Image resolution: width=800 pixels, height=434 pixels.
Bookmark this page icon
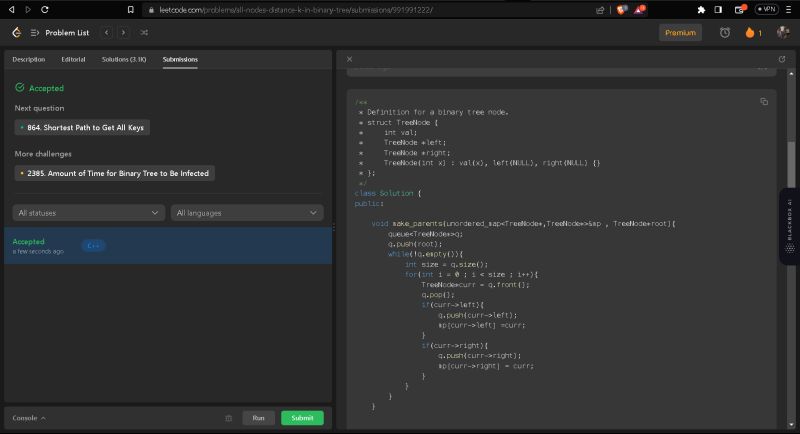tap(131, 10)
